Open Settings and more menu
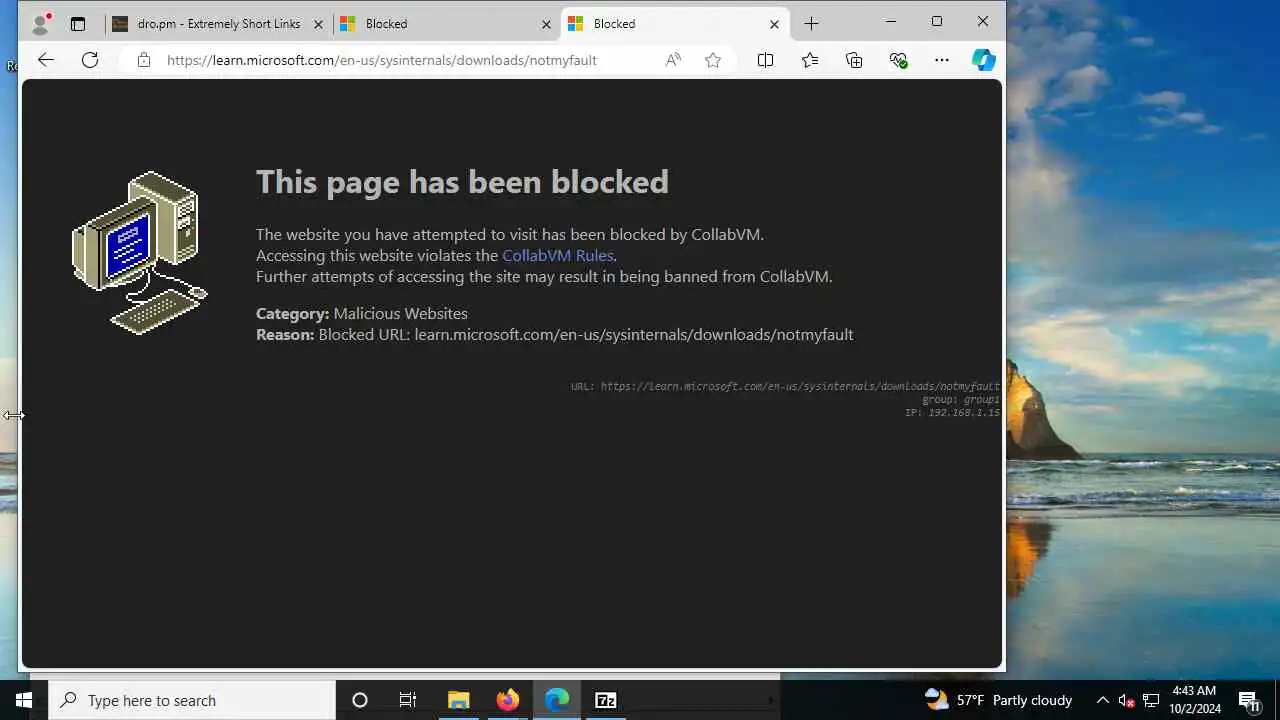The image size is (1280, 720). click(942, 60)
